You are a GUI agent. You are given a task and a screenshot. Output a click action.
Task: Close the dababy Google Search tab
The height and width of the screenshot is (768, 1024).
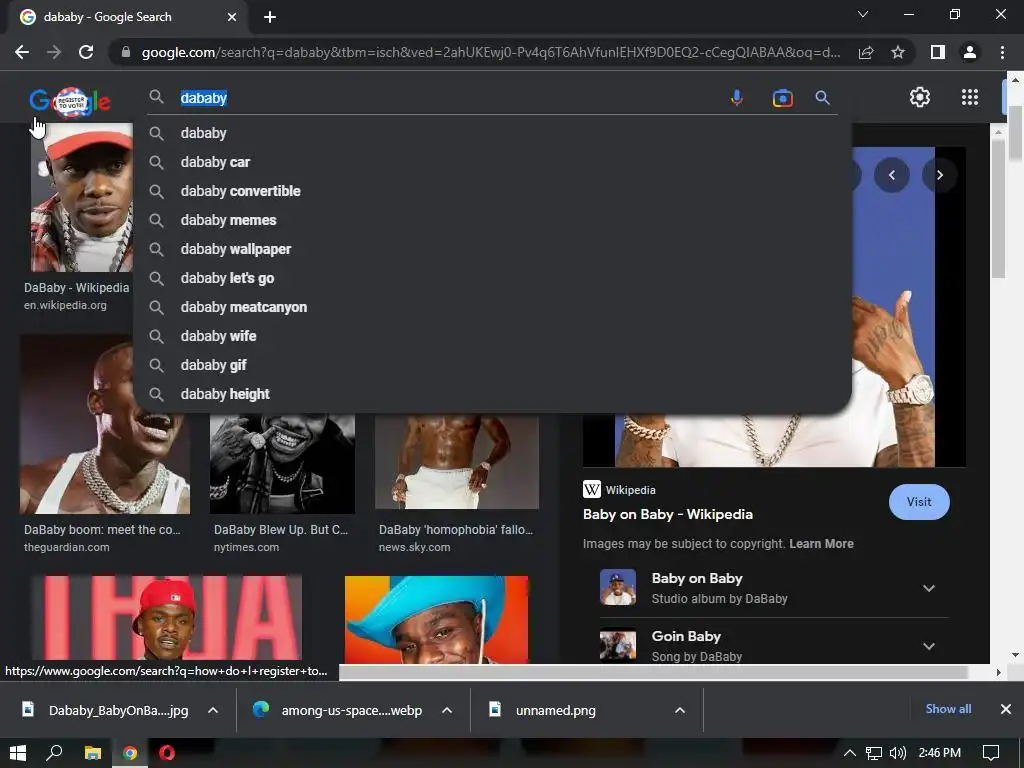[232, 17]
